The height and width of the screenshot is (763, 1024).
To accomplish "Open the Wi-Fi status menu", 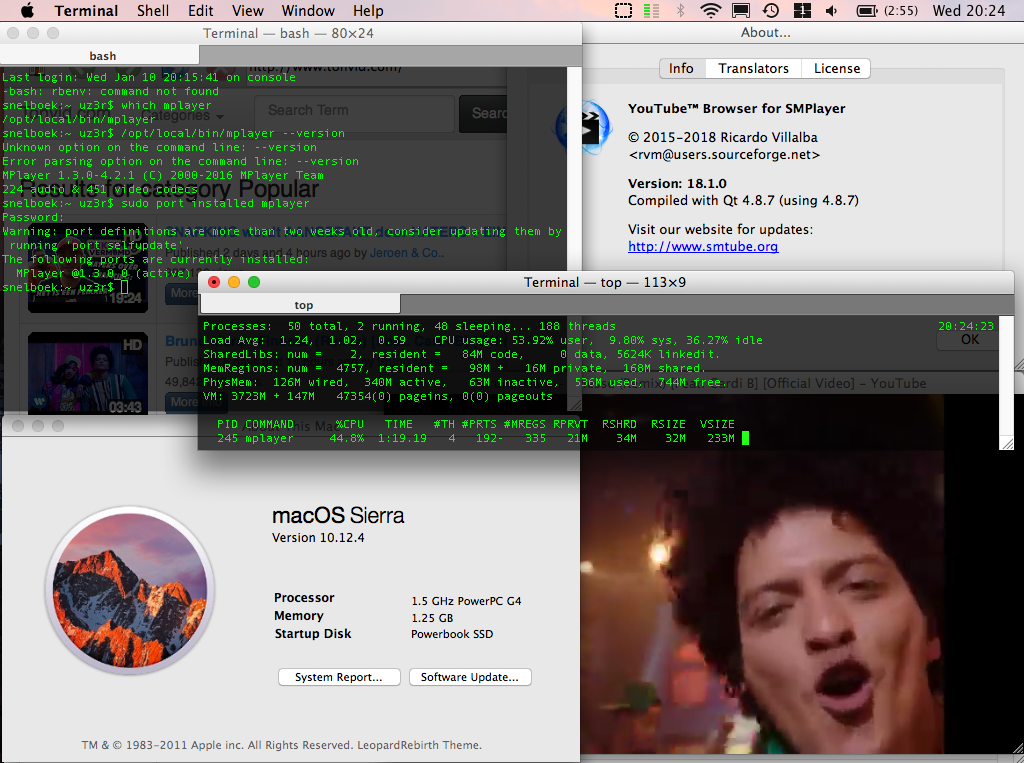I will tap(710, 10).
